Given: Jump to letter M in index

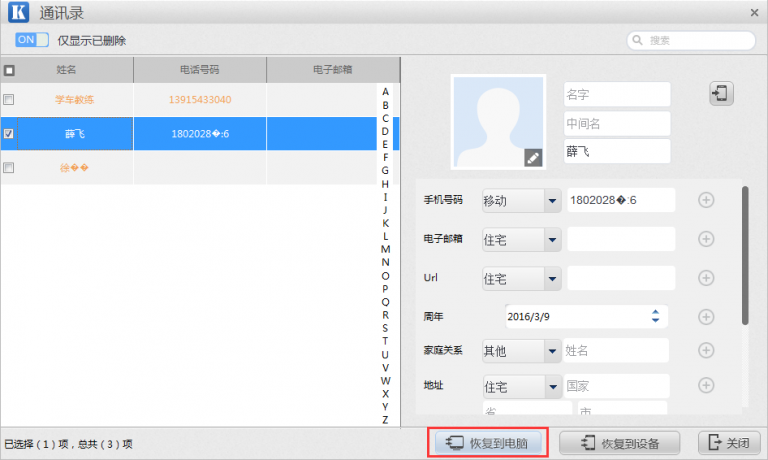Looking at the screenshot, I should [x=385, y=249].
